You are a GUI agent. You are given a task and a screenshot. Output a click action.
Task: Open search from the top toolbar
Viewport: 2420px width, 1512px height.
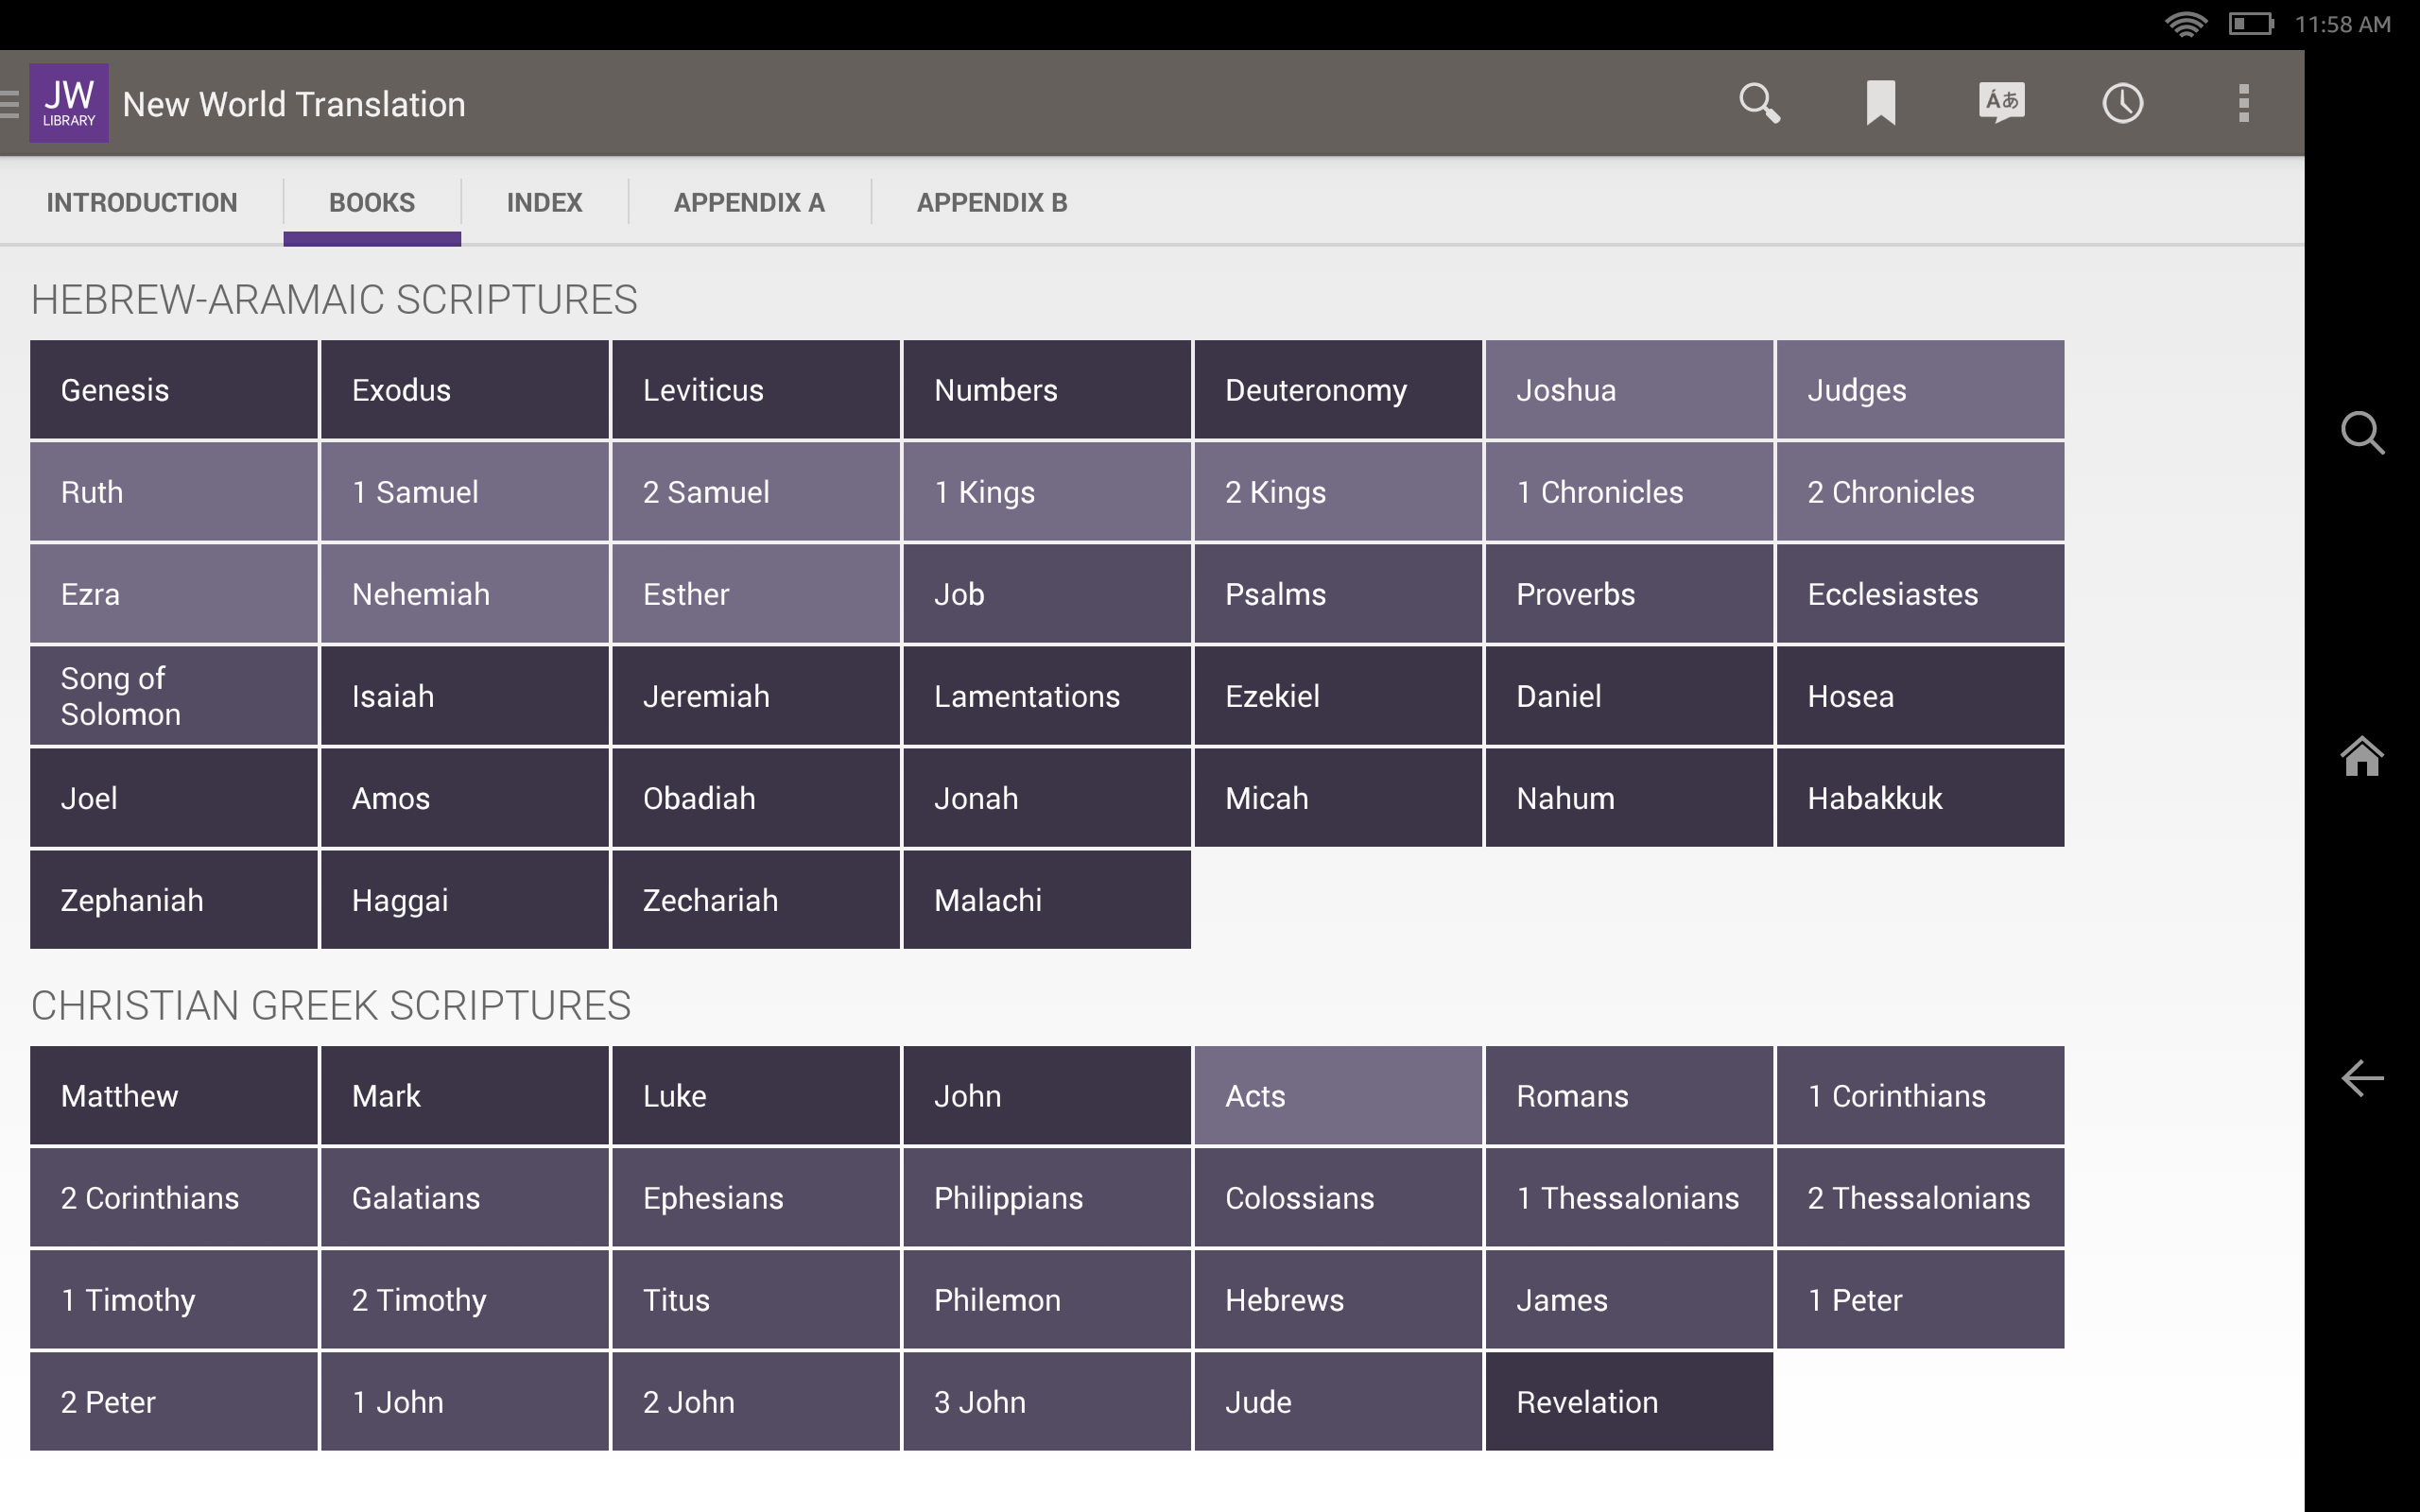point(1759,103)
